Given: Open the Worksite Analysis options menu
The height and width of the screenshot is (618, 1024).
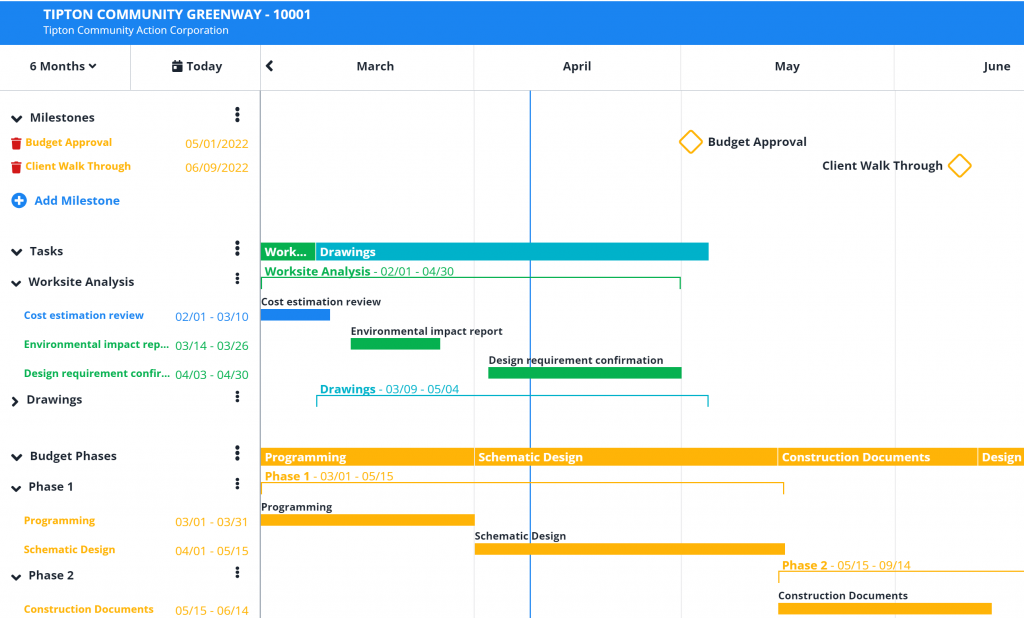Looking at the screenshot, I should 237,278.
